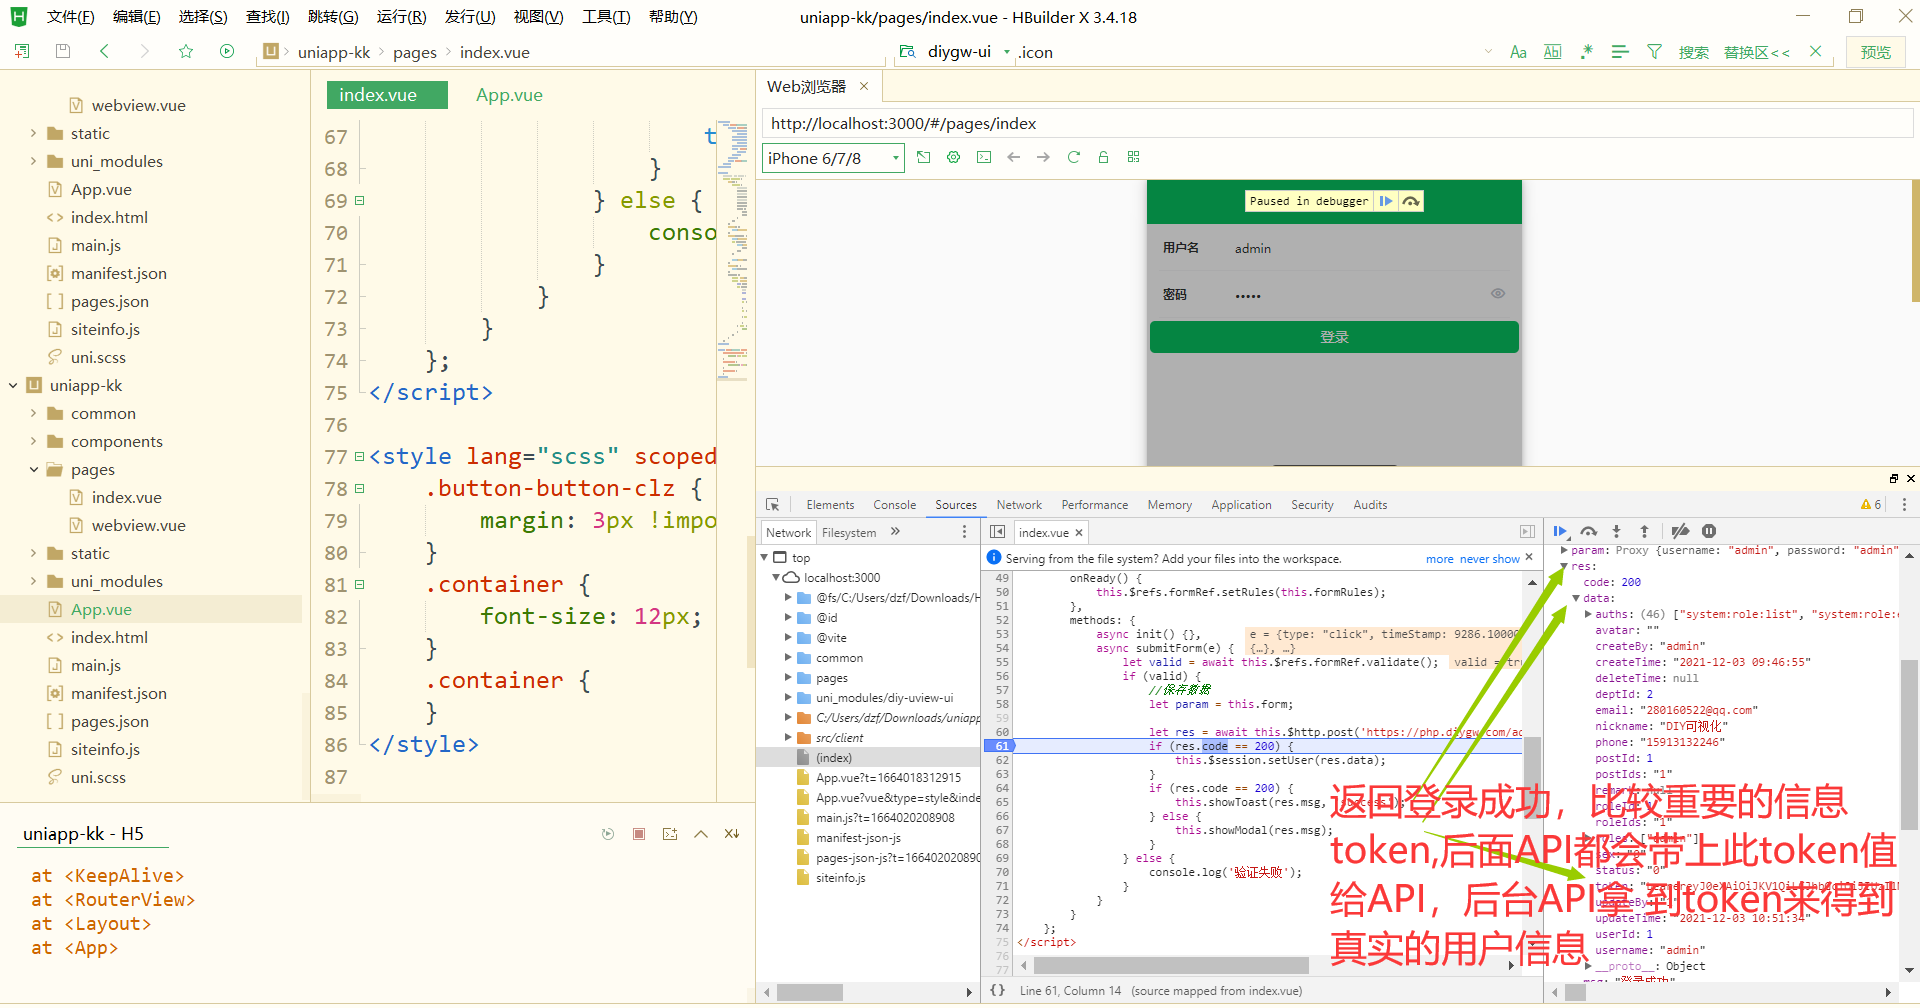This screenshot has width=1920, height=1008.
Task: Close the Web浏览器 tab
Action: (x=864, y=87)
